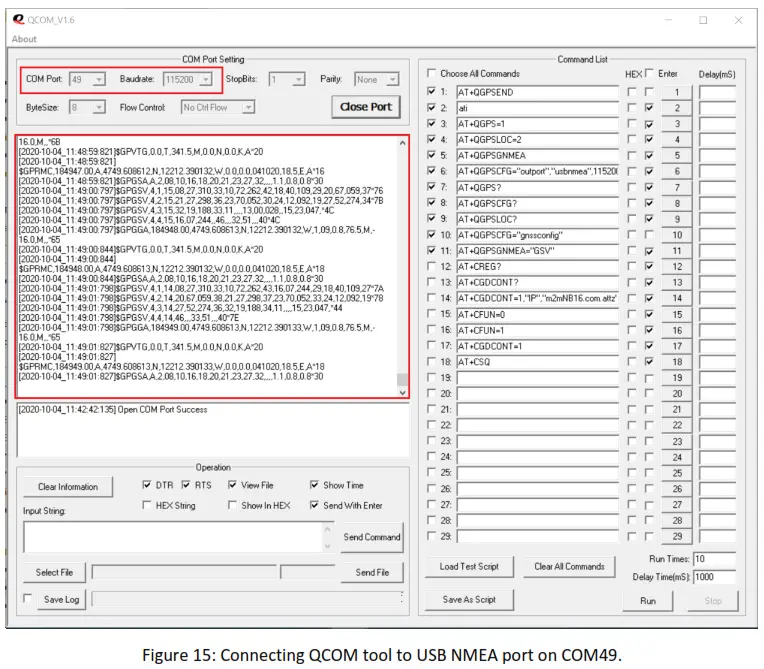Click the Save Log button

click(x=61, y=599)
